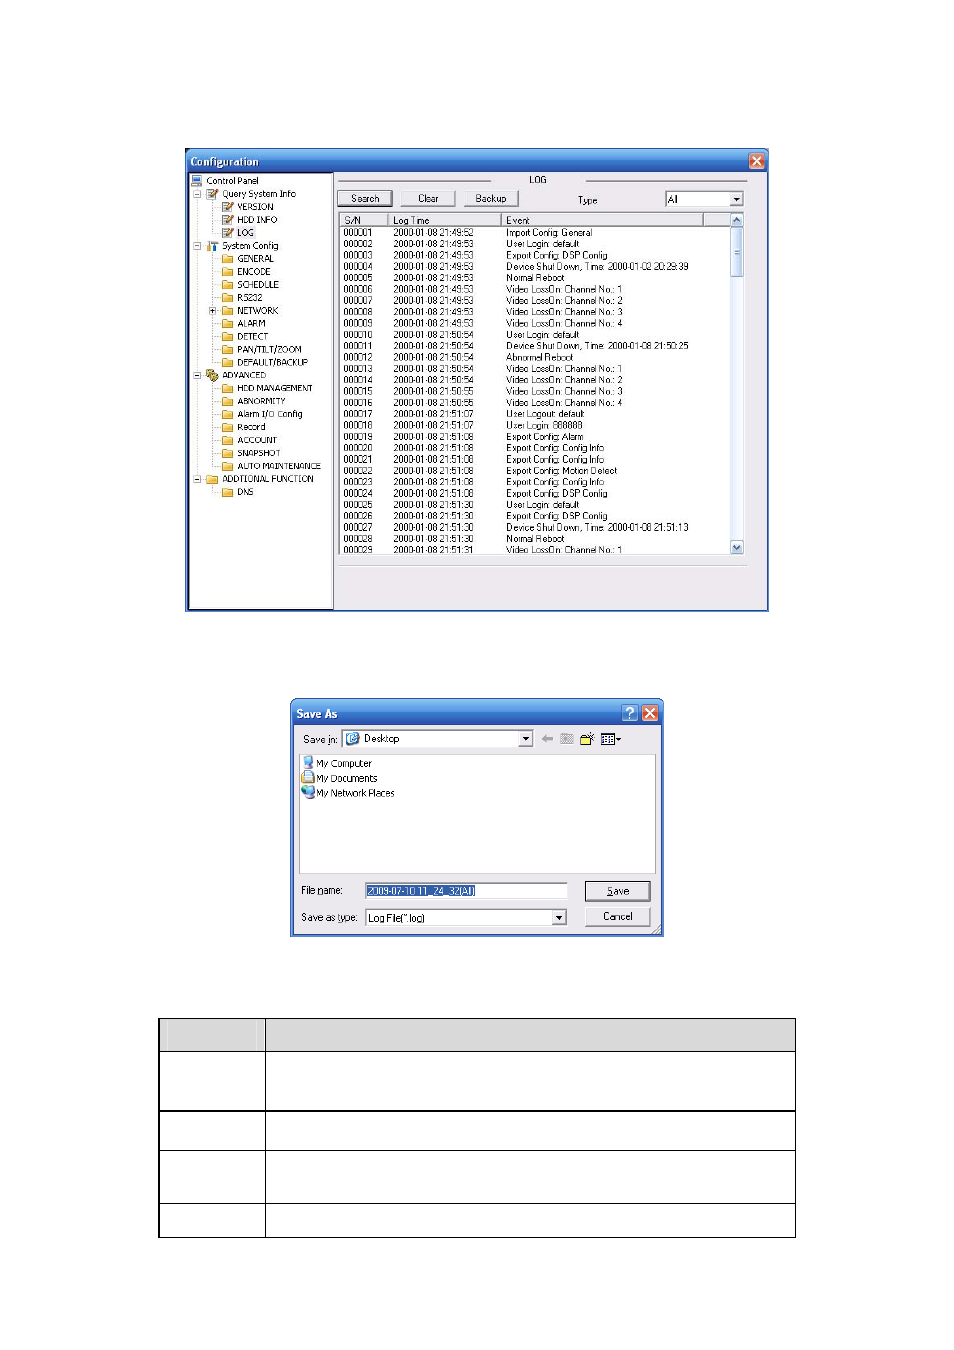The height and width of the screenshot is (1350, 954).
Task: Click the ADDITIONAL FUNCTION folder icon
Action: (212, 480)
